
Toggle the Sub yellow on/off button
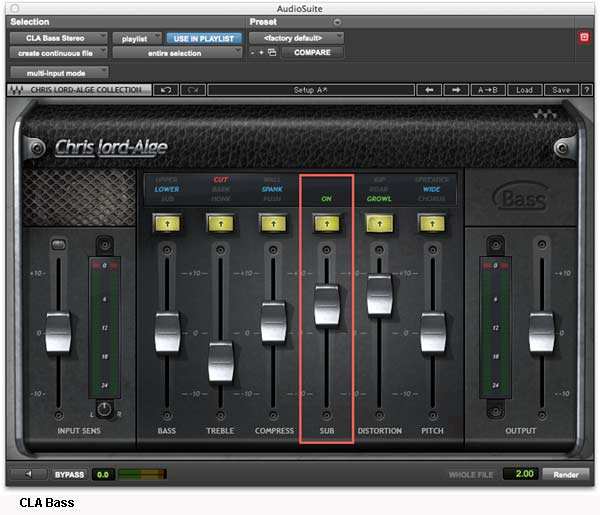(326, 224)
